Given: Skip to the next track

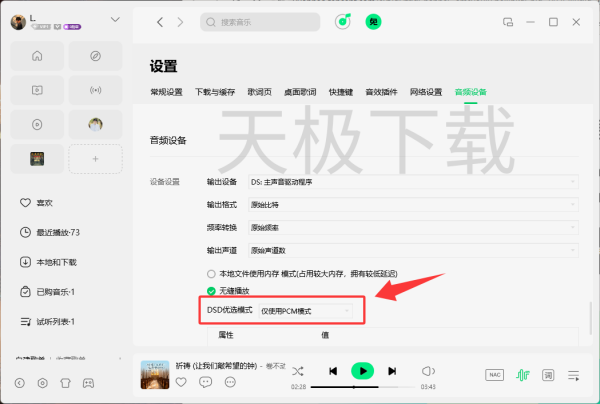Looking at the screenshot, I should click(x=394, y=371).
